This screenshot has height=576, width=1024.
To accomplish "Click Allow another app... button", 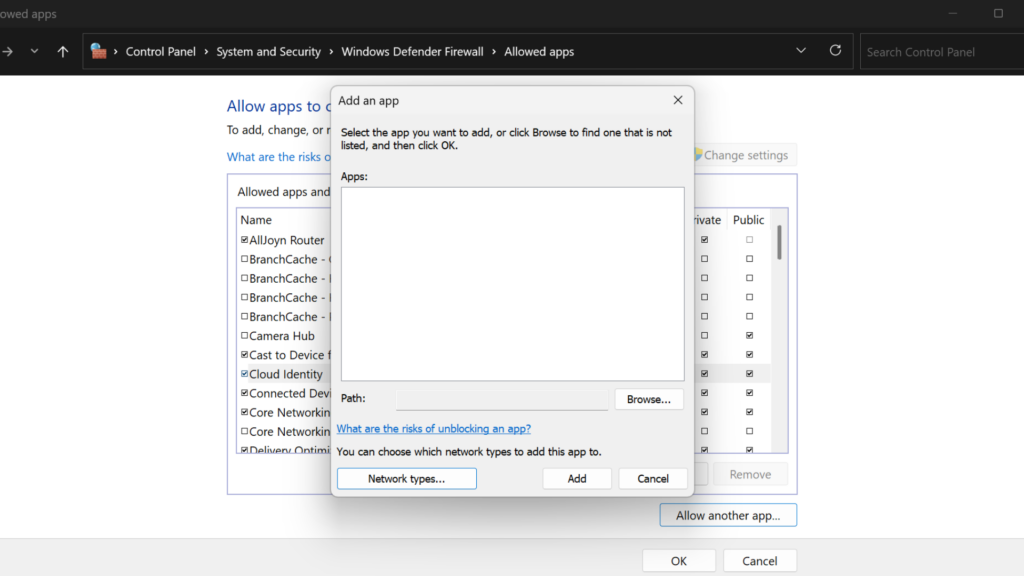I will pos(728,515).
